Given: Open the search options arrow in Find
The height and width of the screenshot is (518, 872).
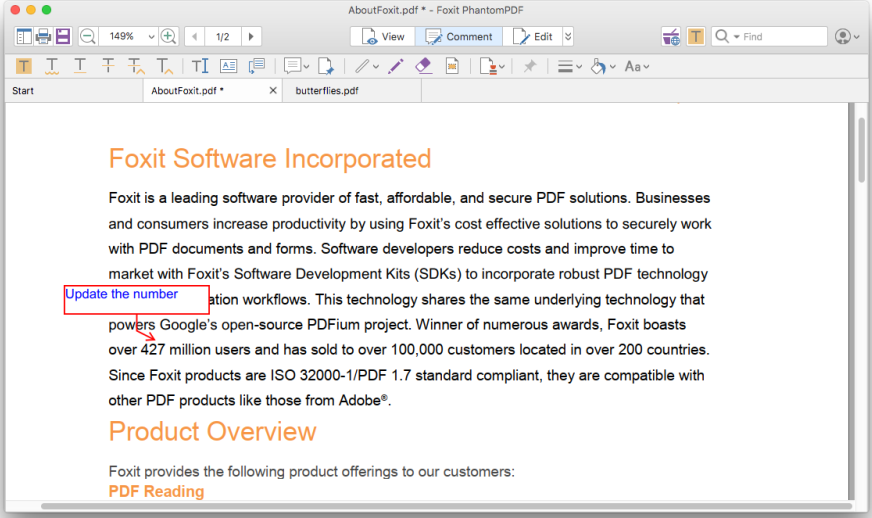Looking at the screenshot, I should 736,37.
